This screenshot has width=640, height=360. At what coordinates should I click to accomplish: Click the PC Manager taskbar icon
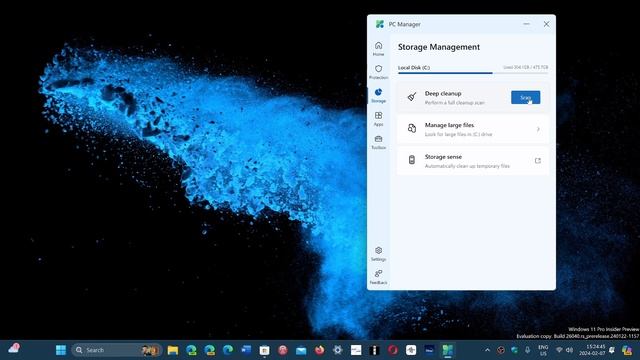tap(448, 350)
